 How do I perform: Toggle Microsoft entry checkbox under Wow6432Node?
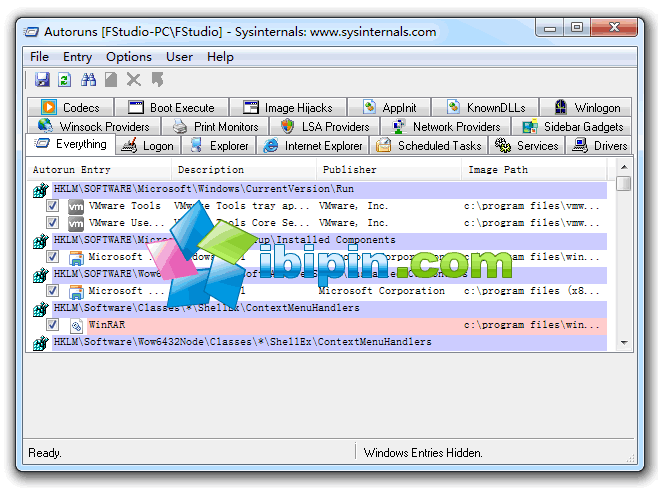[52, 290]
